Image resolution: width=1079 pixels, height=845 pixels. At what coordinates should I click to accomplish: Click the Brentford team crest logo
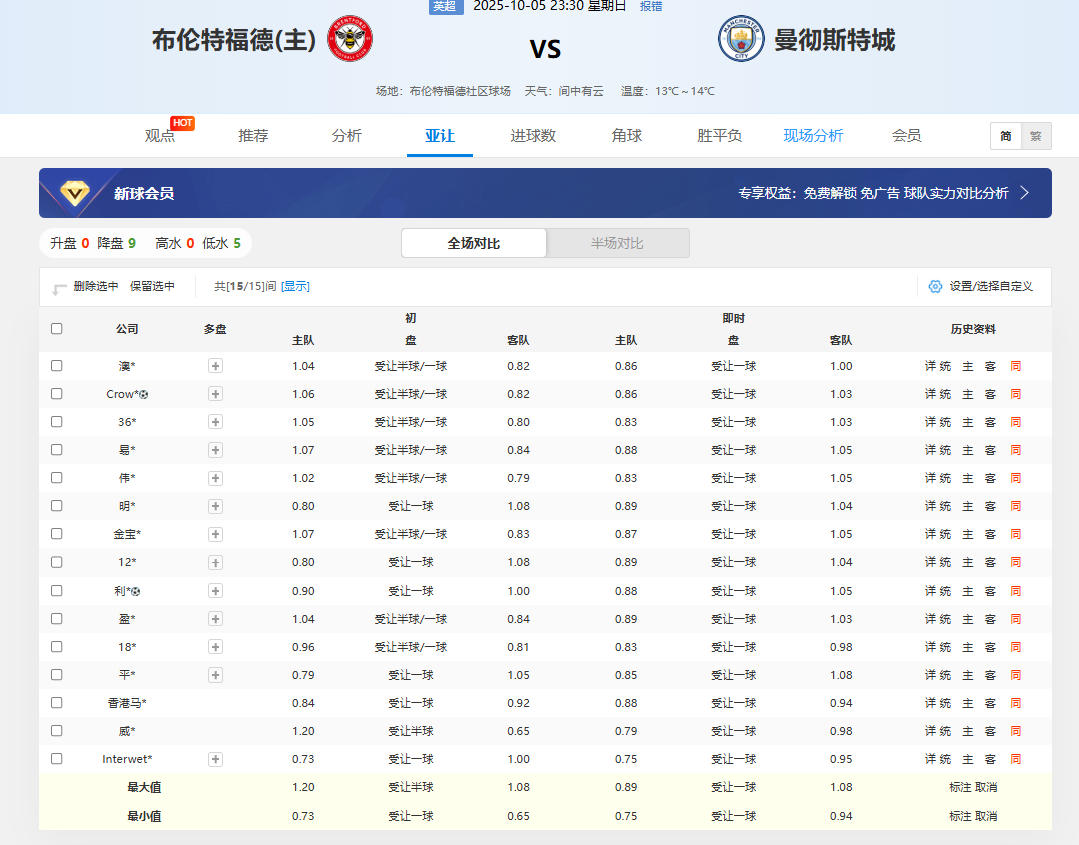(x=350, y=40)
